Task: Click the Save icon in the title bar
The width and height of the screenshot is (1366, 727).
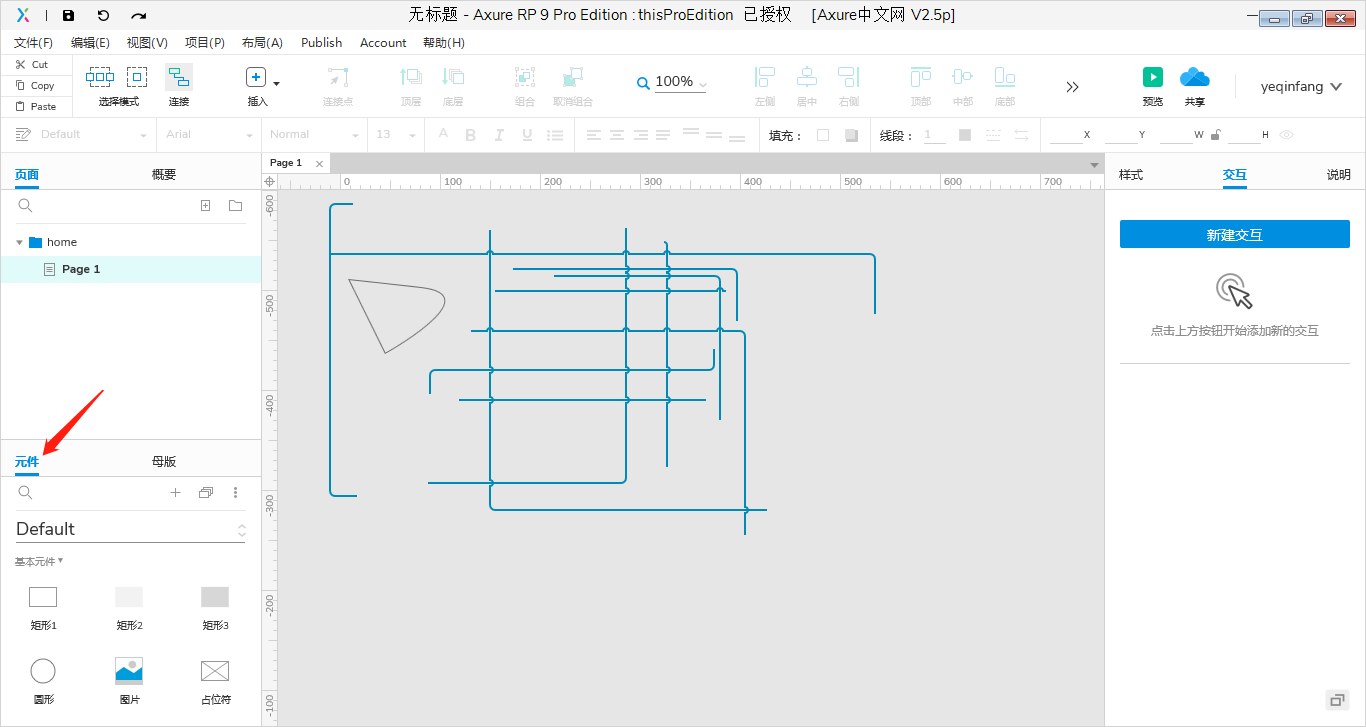Action: click(68, 15)
